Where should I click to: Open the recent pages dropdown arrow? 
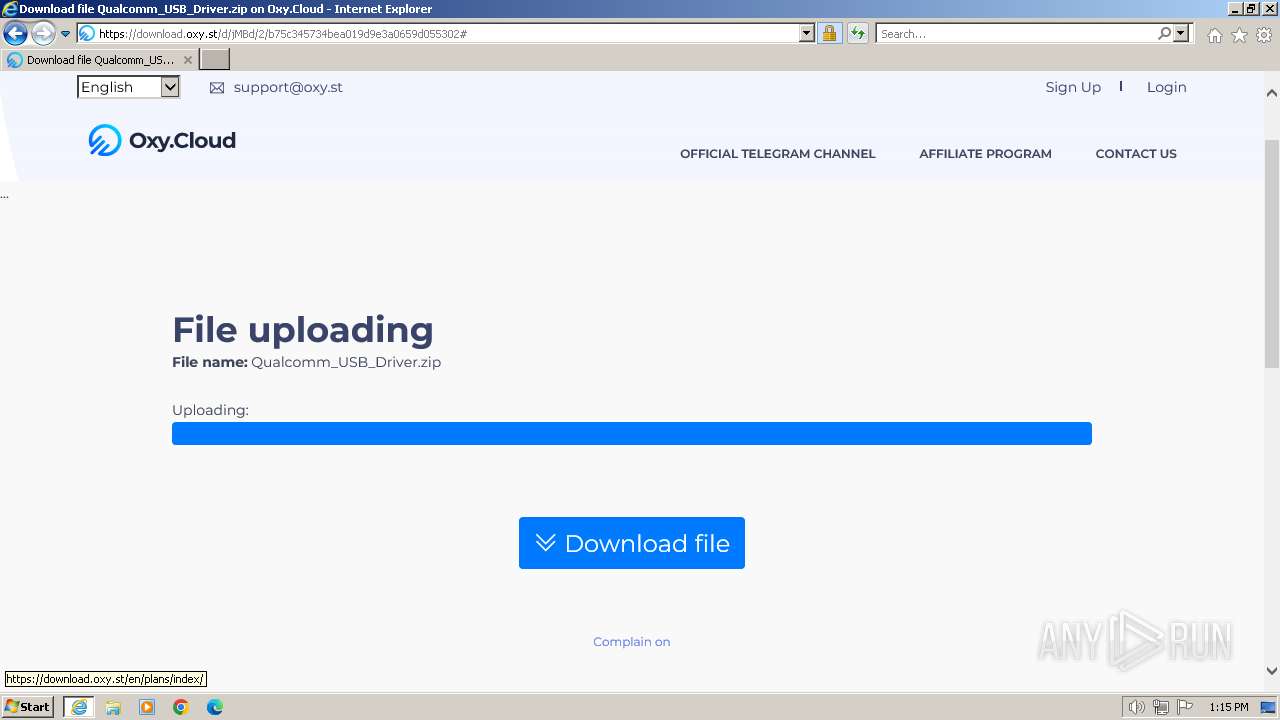pyautogui.click(x=65, y=34)
